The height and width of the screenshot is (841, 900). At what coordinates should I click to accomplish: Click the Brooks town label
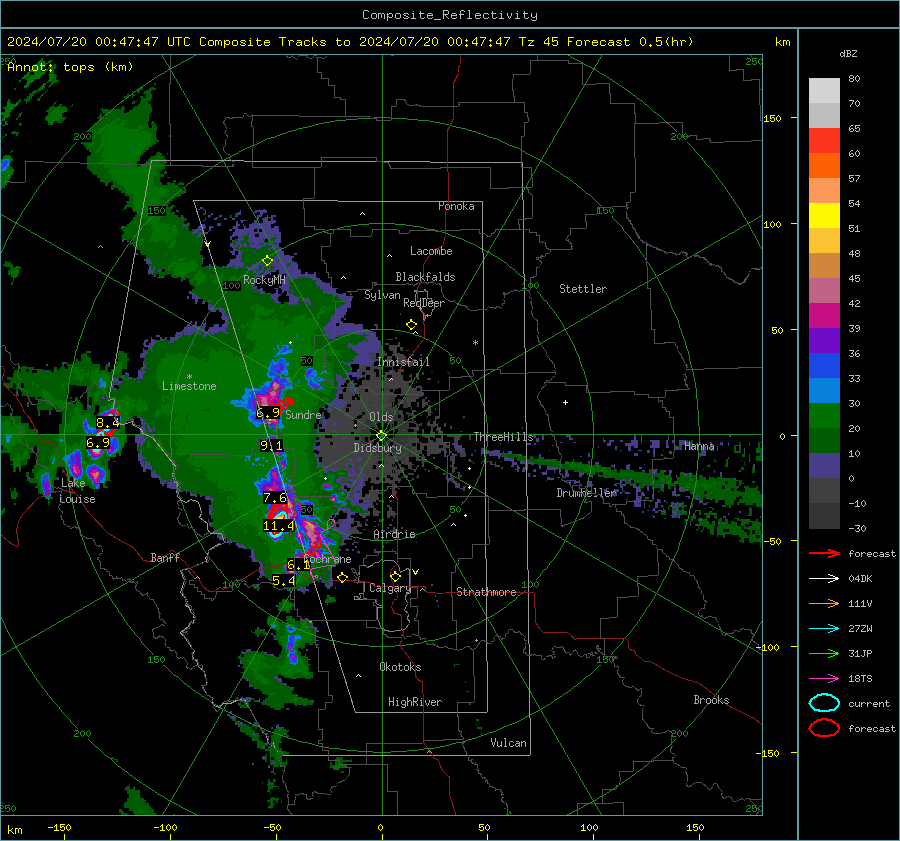pyautogui.click(x=711, y=700)
